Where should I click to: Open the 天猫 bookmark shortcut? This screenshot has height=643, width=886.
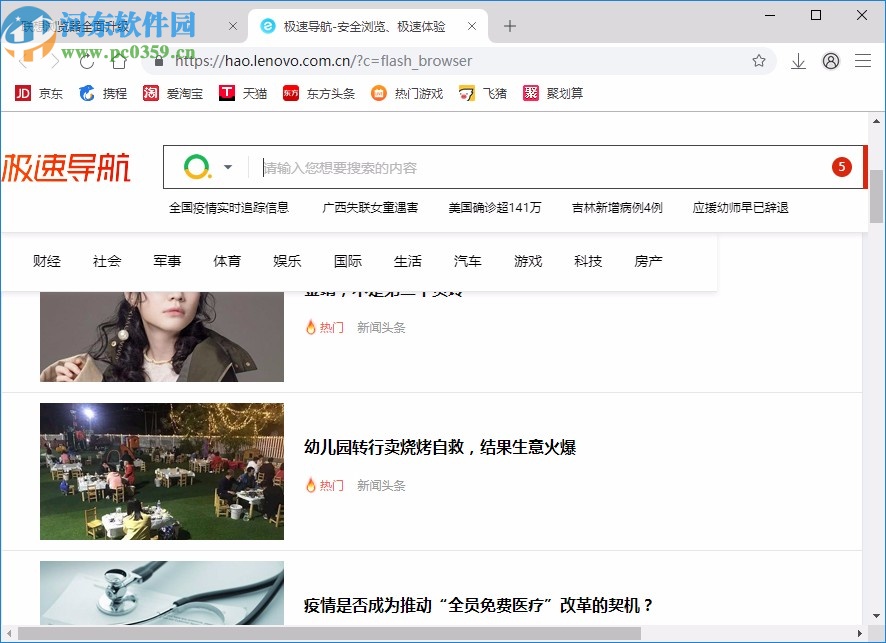point(243,93)
